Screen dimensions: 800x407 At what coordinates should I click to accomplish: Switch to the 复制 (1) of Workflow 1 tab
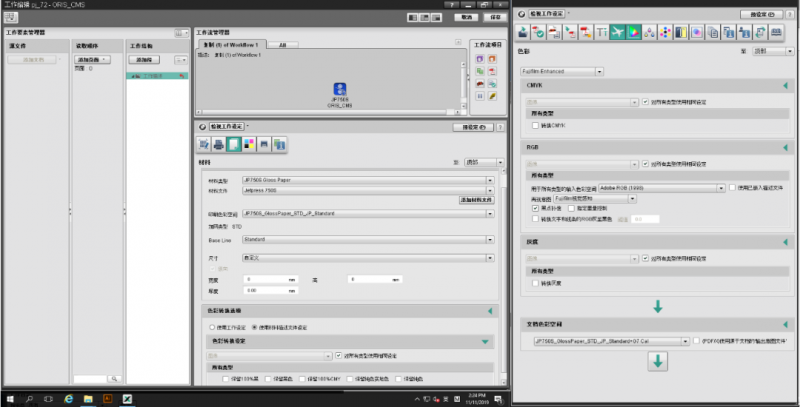click(x=229, y=45)
